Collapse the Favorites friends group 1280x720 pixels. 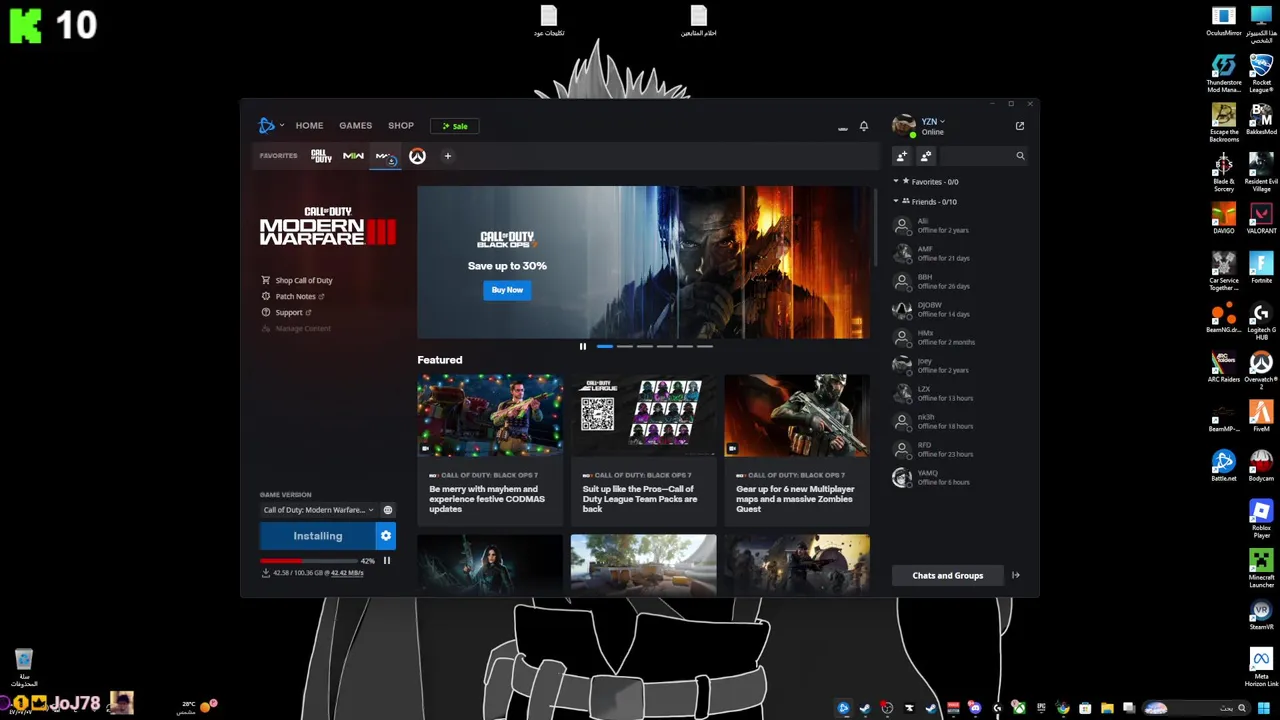click(896, 182)
